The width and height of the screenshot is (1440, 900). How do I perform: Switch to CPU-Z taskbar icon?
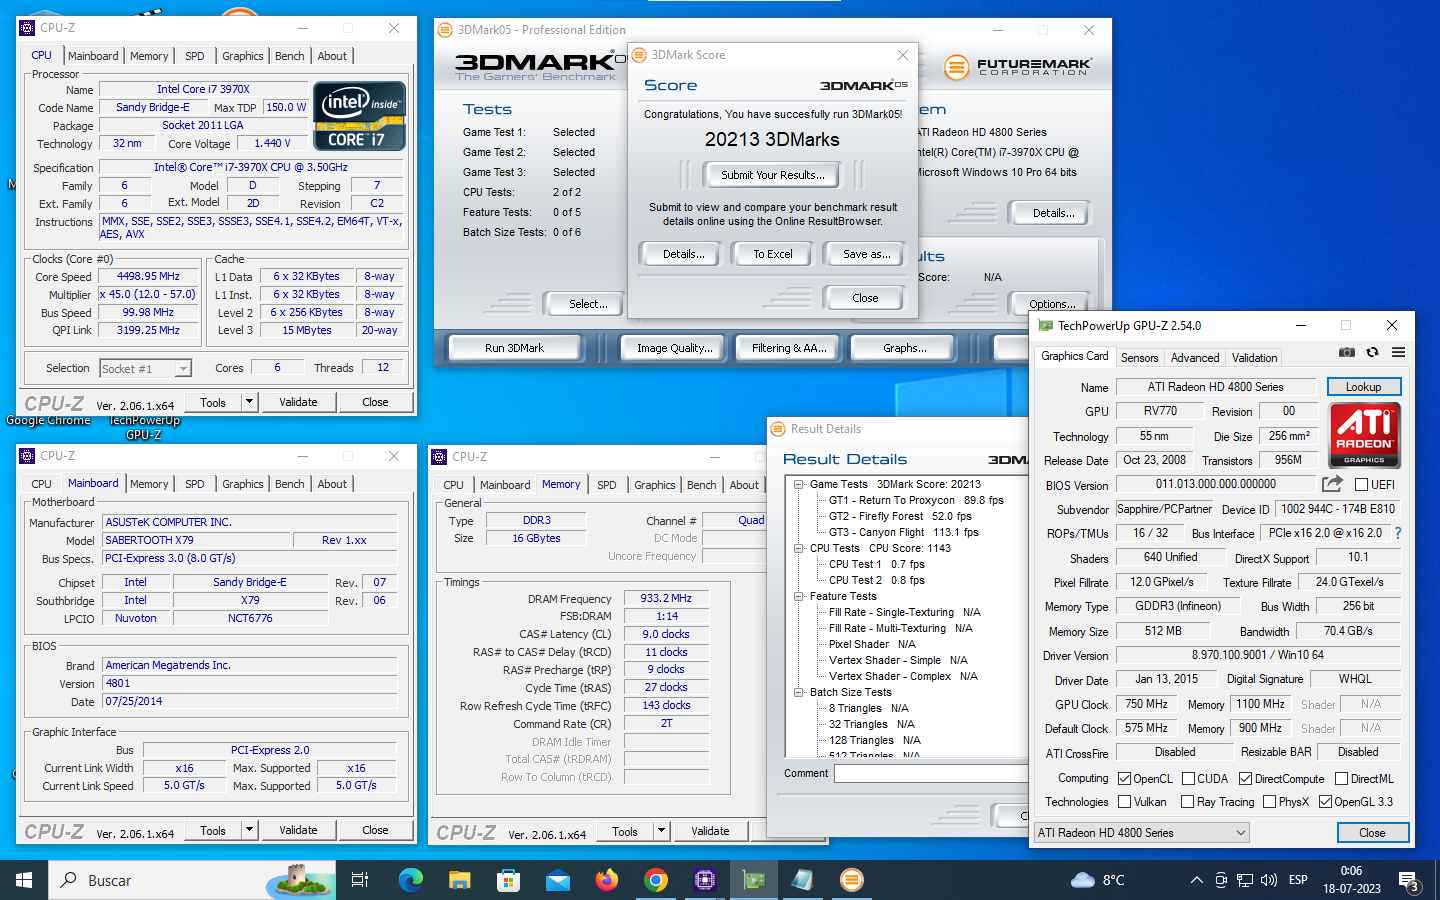coord(705,880)
